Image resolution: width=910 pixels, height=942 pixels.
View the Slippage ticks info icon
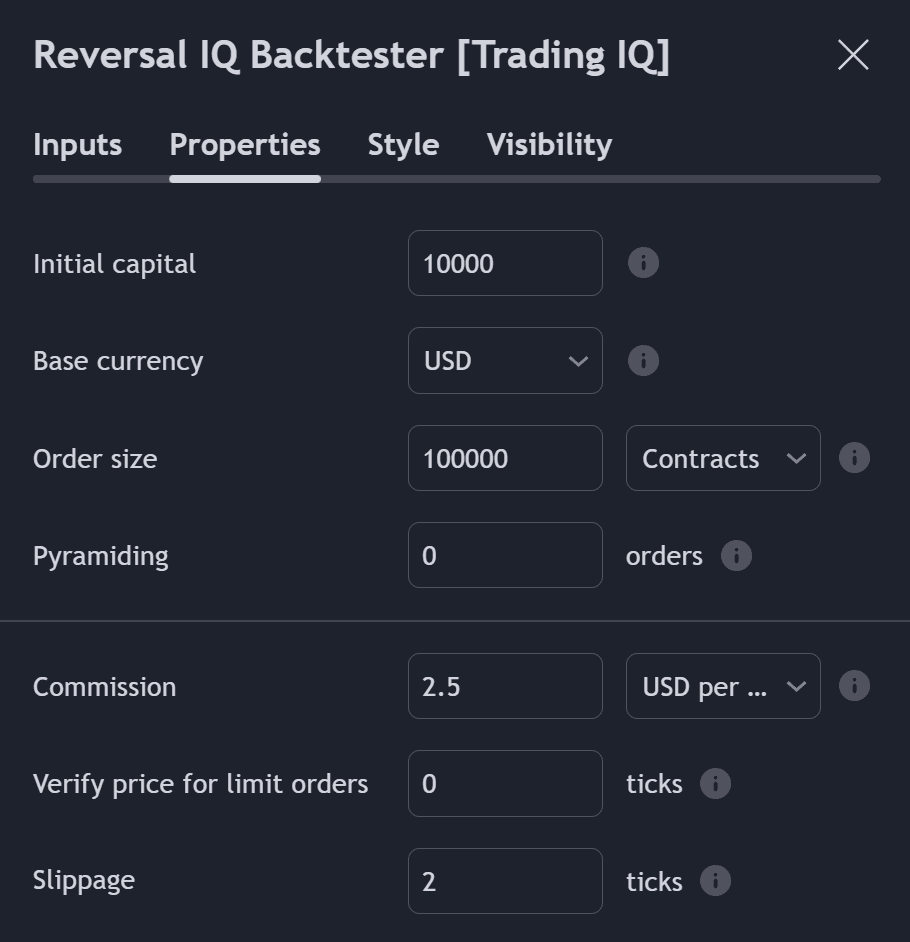pos(715,881)
